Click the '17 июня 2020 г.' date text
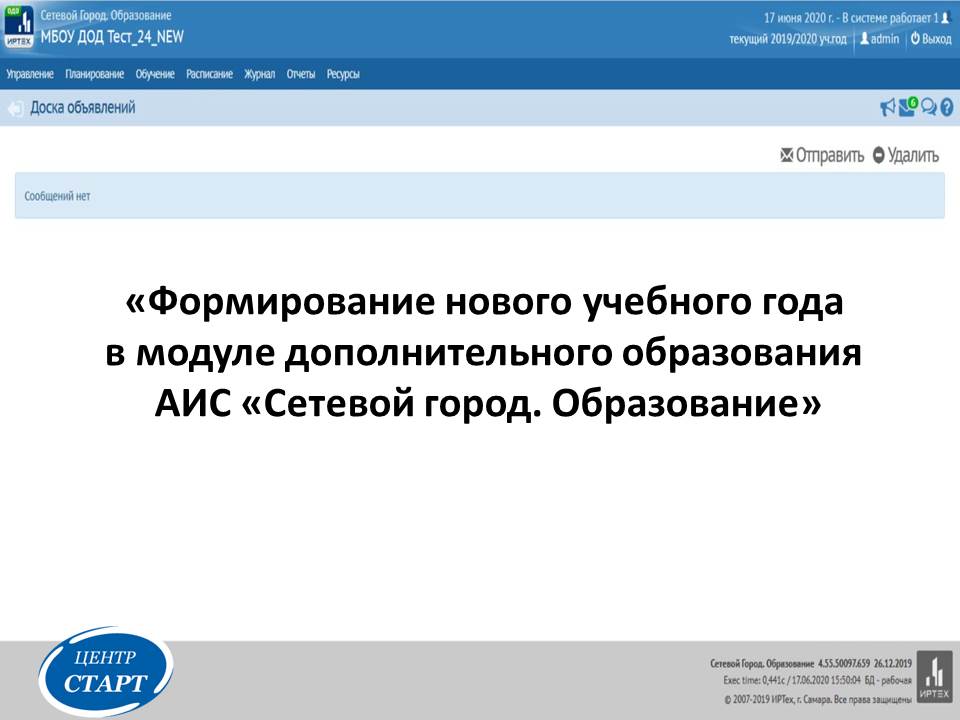 point(799,18)
